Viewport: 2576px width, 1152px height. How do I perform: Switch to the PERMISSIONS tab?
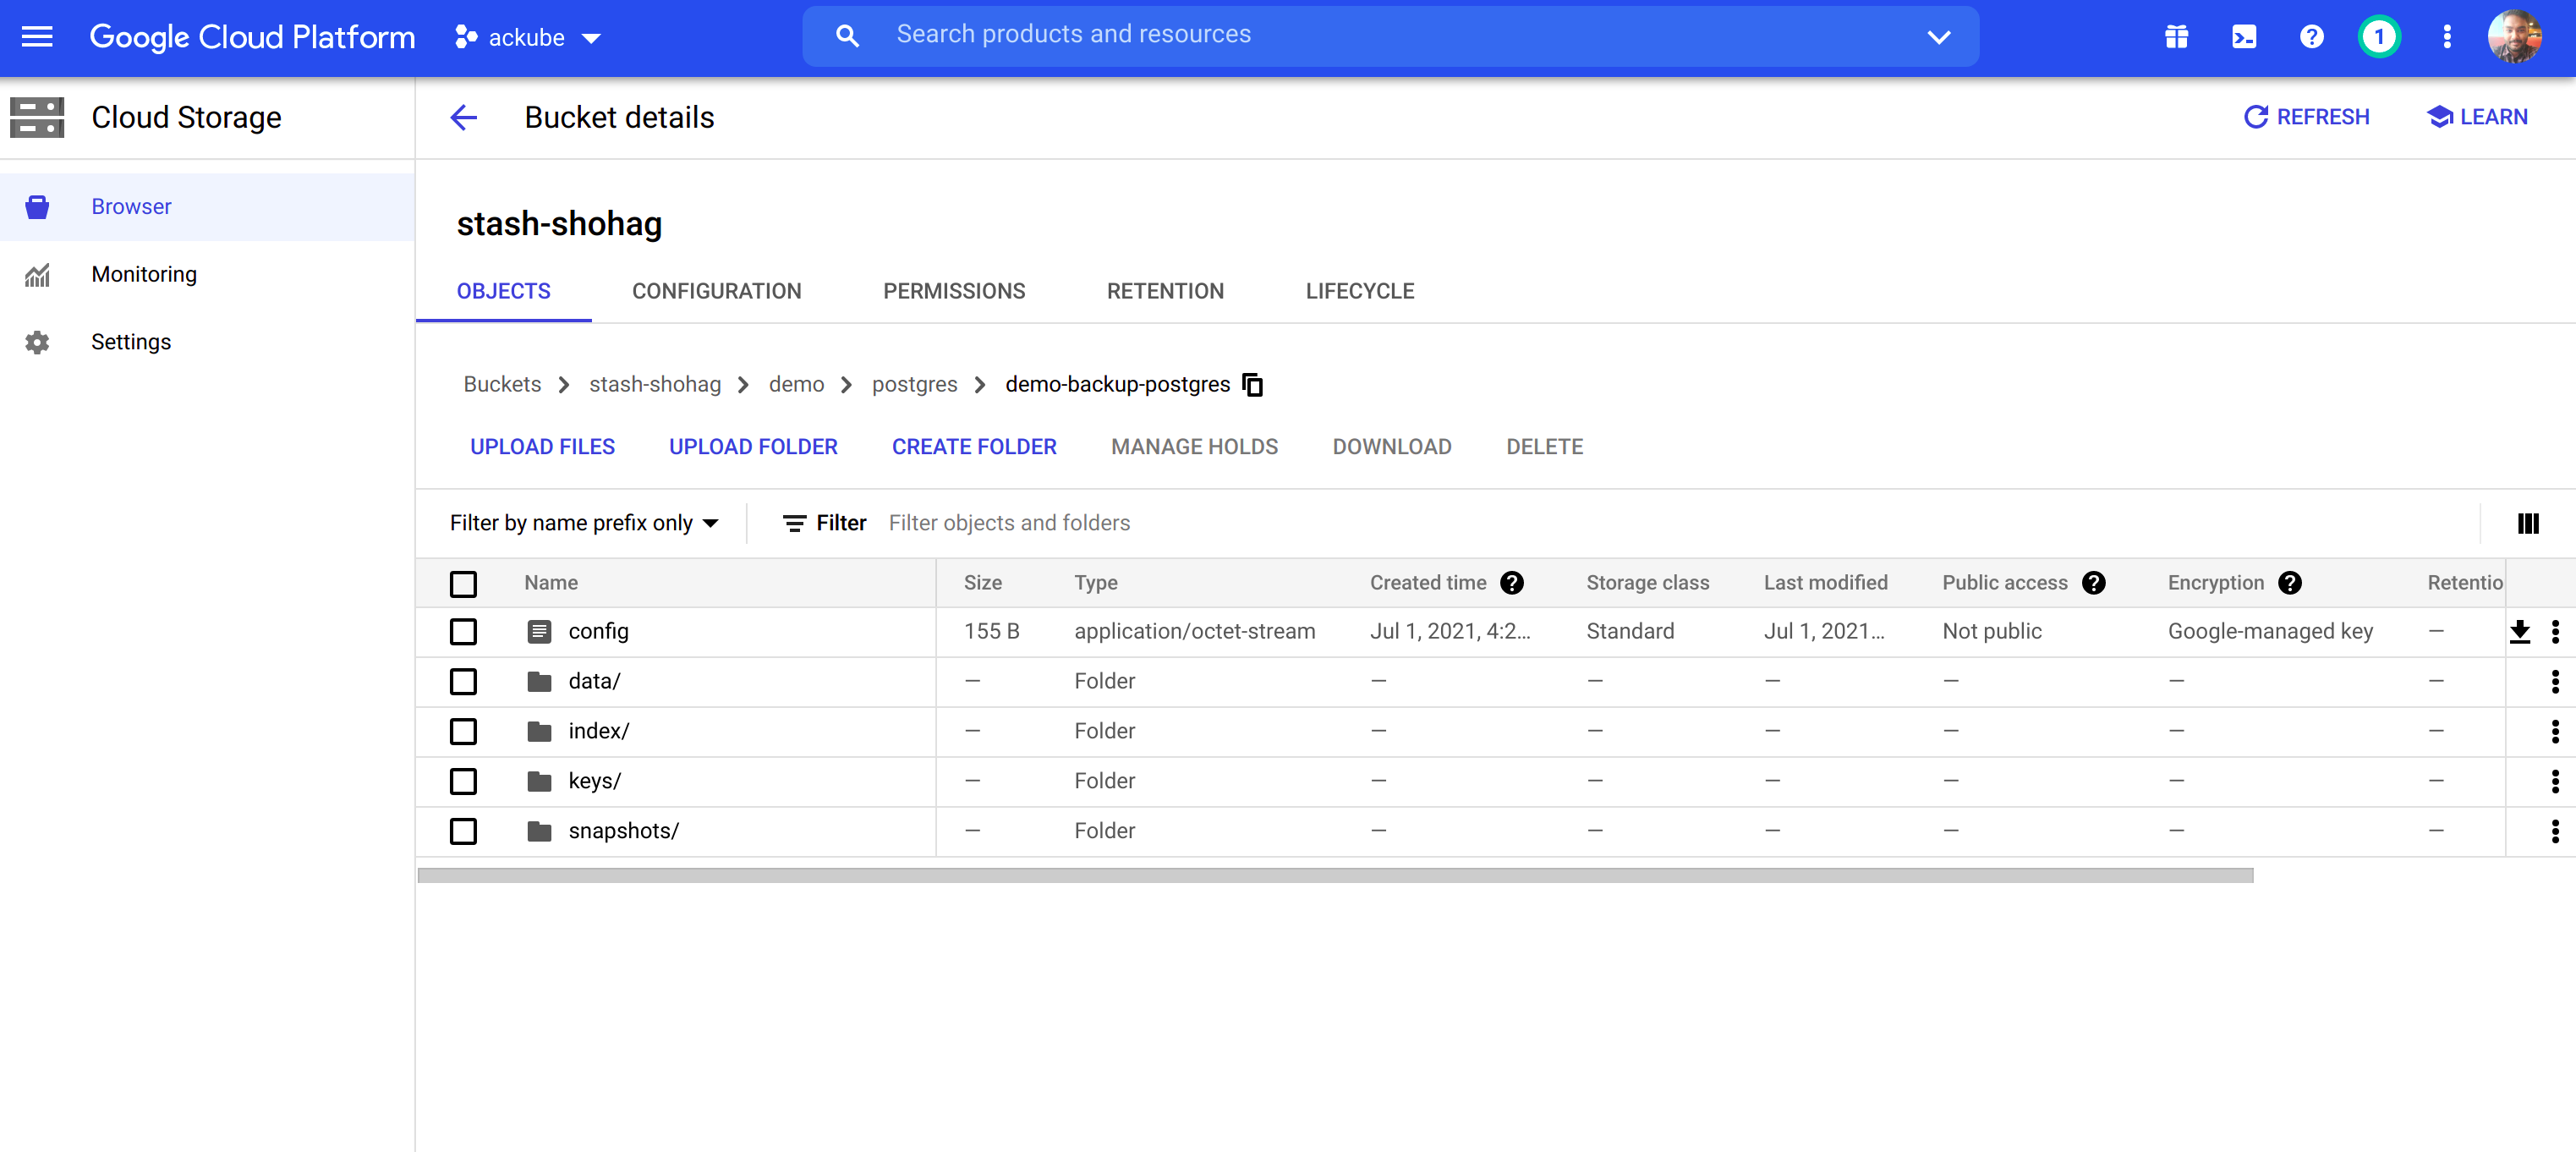pyautogui.click(x=953, y=291)
